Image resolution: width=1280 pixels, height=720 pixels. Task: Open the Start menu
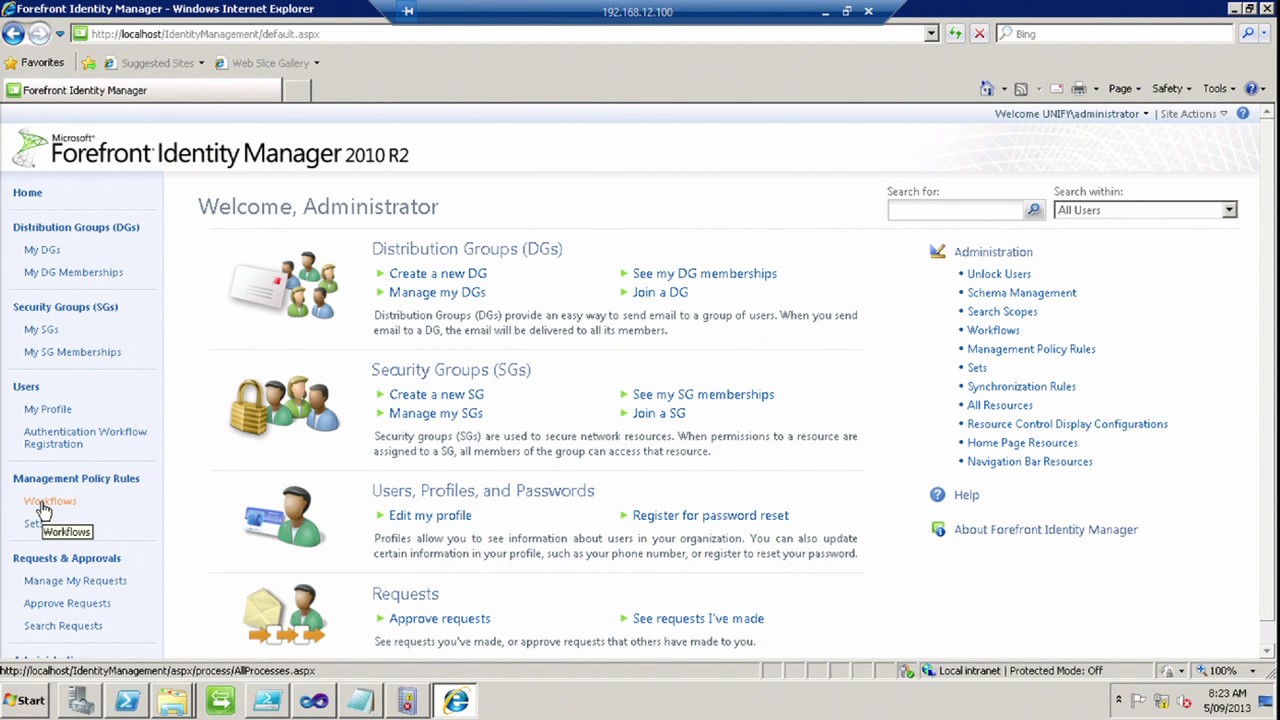click(x=25, y=701)
